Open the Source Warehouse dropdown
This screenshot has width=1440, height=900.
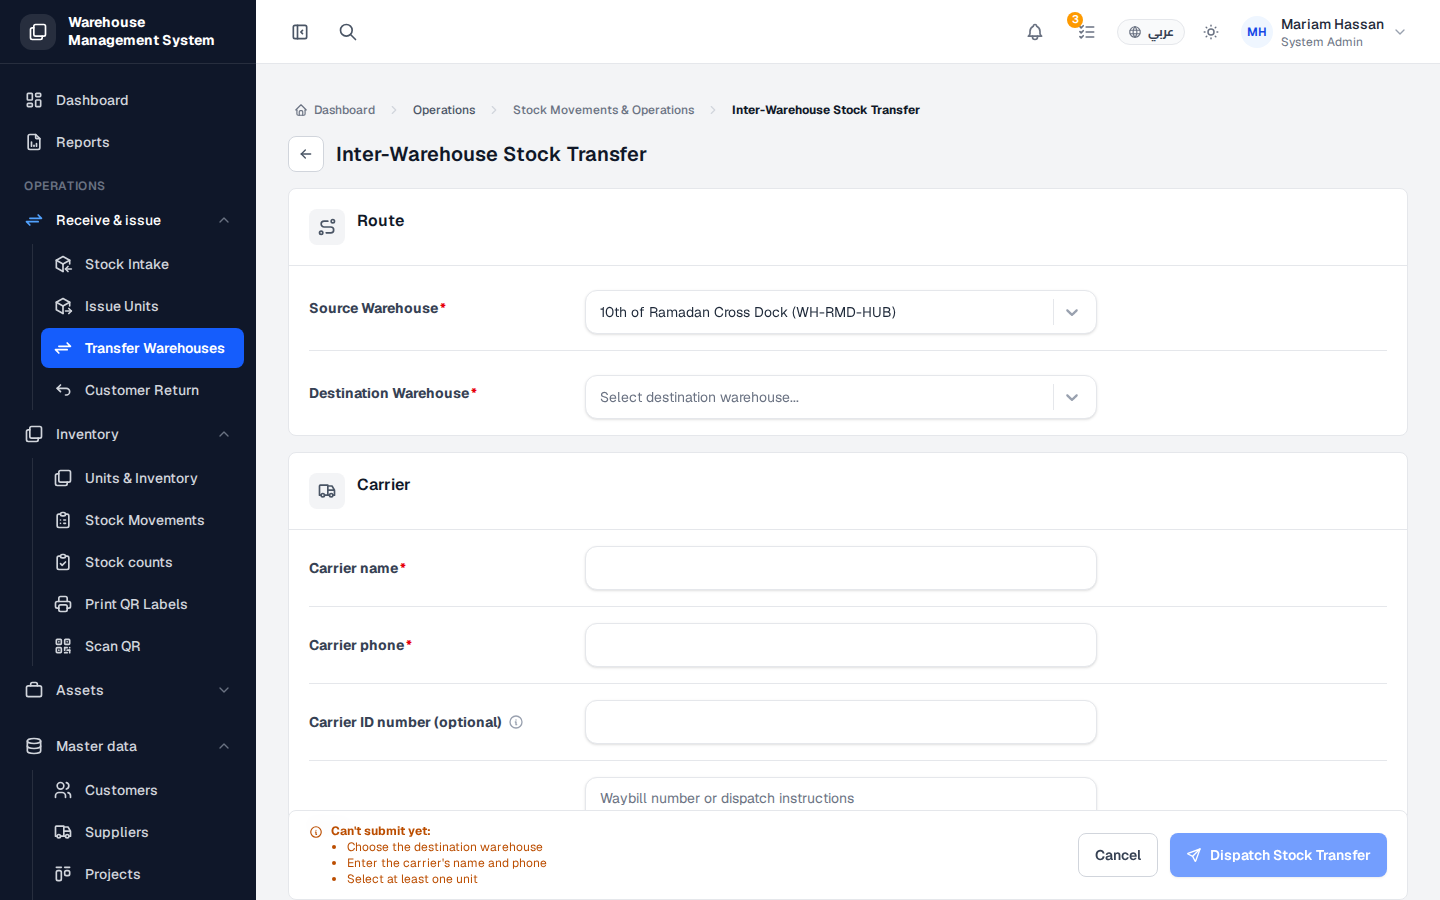841,312
